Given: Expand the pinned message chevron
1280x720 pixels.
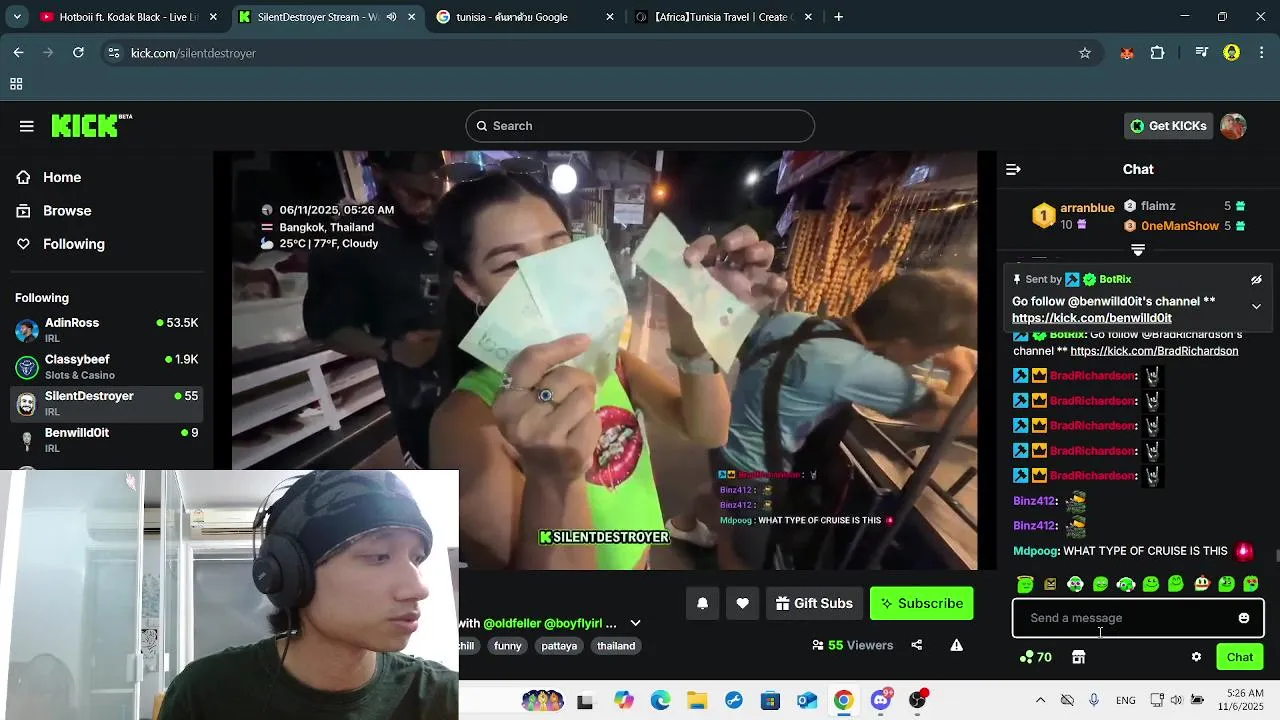Looking at the screenshot, I should point(1256,307).
